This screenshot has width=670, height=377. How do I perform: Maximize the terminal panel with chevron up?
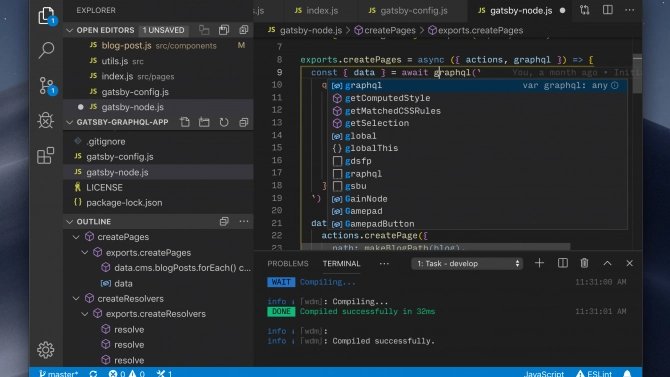(x=607, y=263)
